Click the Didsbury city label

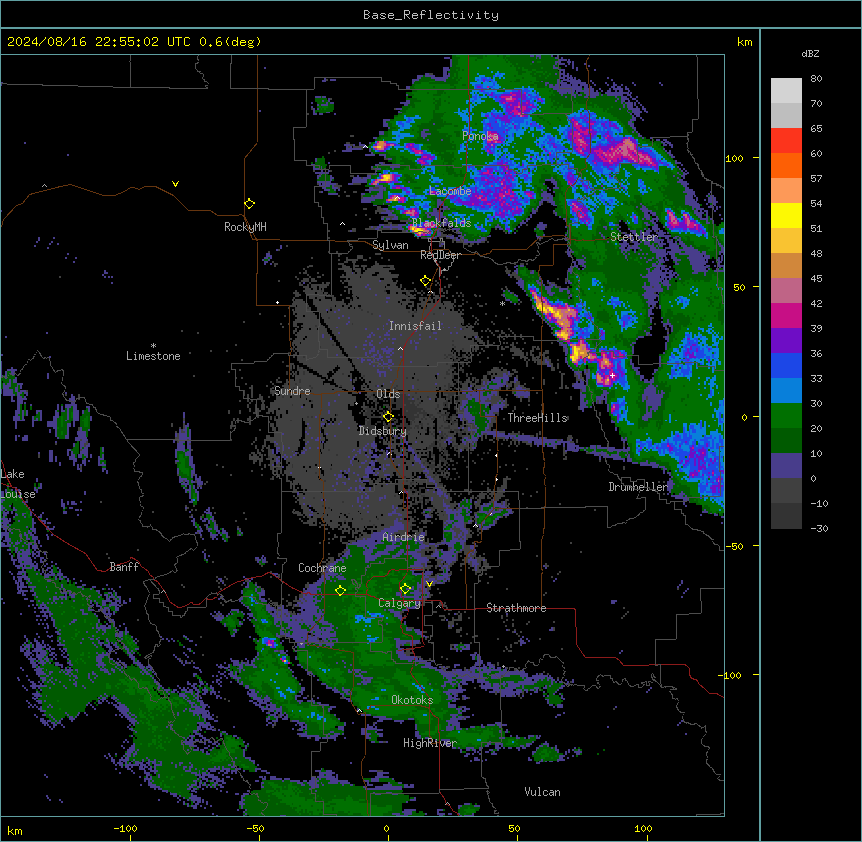click(x=383, y=431)
